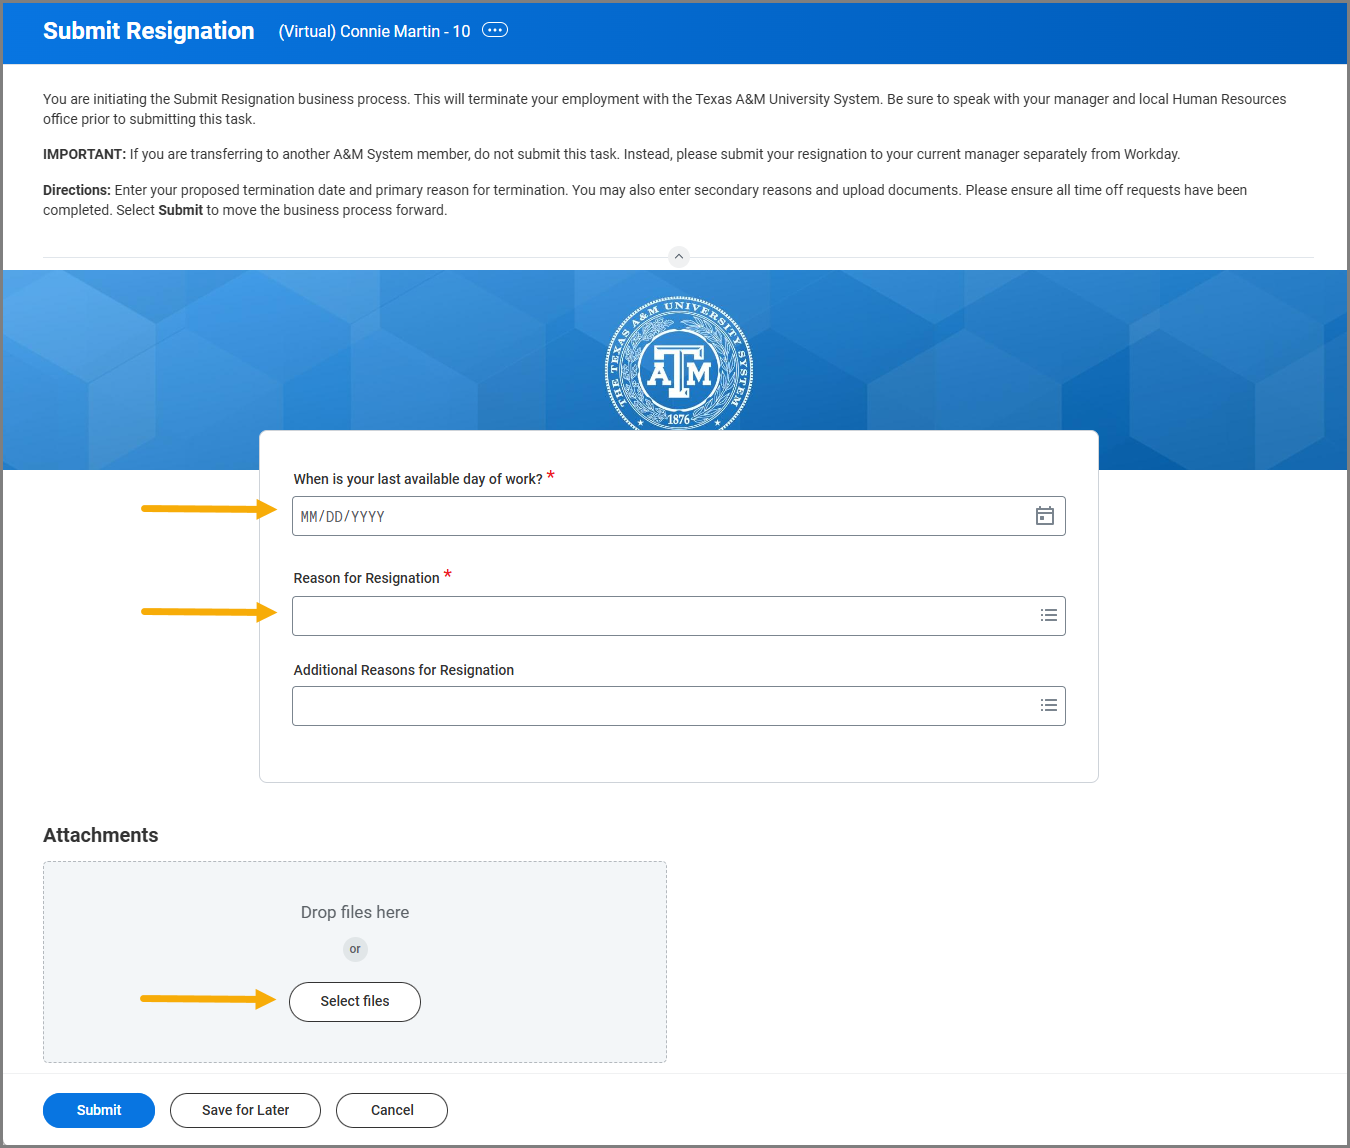Click the "Additional Reasons for Resignation" label
The height and width of the screenshot is (1148, 1350).
point(404,670)
